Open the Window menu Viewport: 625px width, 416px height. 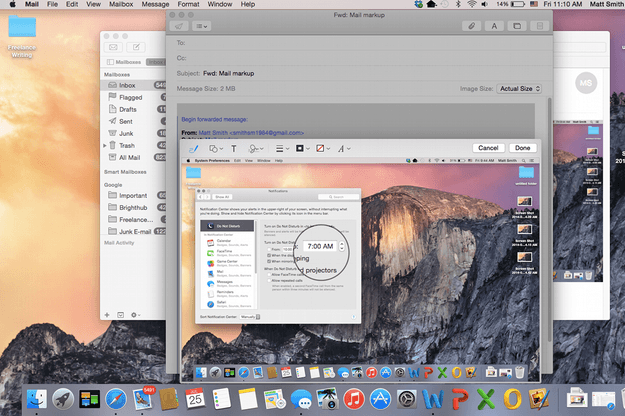[220, 4]
